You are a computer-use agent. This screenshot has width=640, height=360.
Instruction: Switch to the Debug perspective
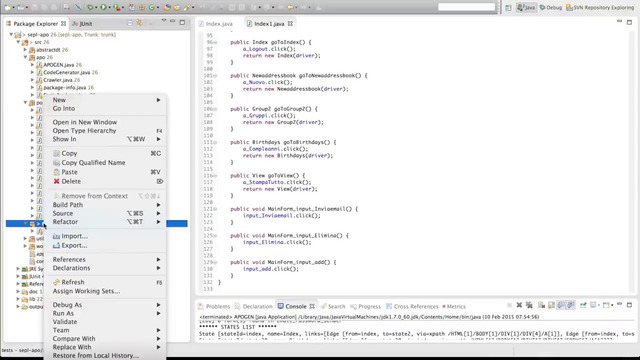(x=550, y=7)
